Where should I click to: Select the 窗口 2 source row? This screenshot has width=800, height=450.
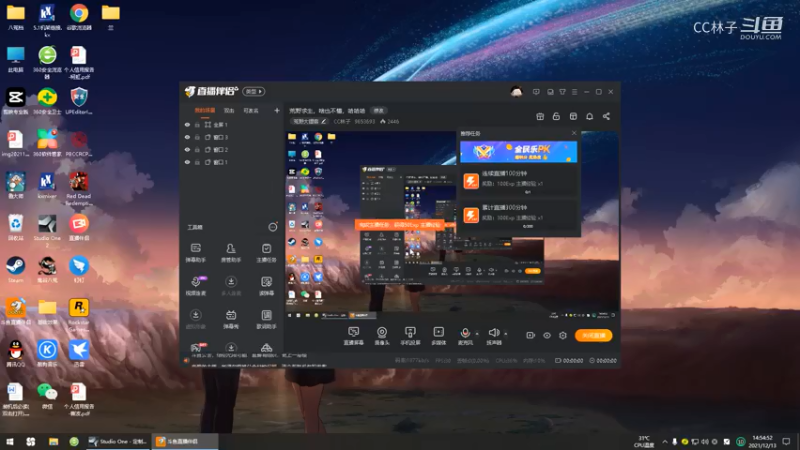point(232,149)
